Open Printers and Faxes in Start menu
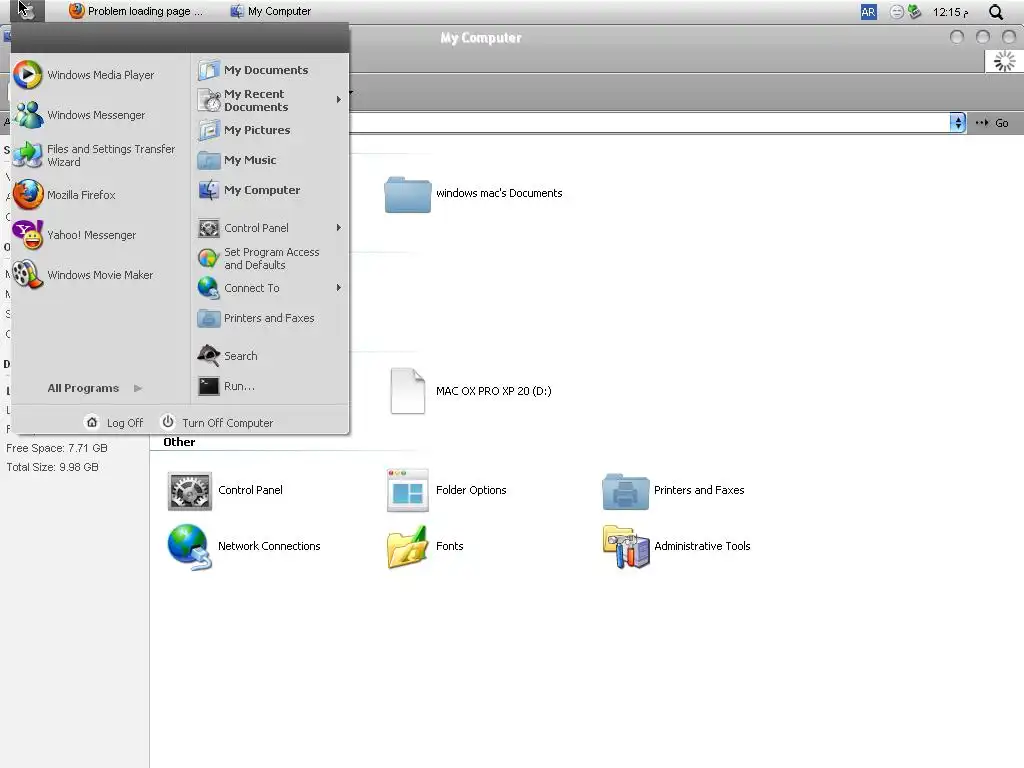 (x=256, y=318)
